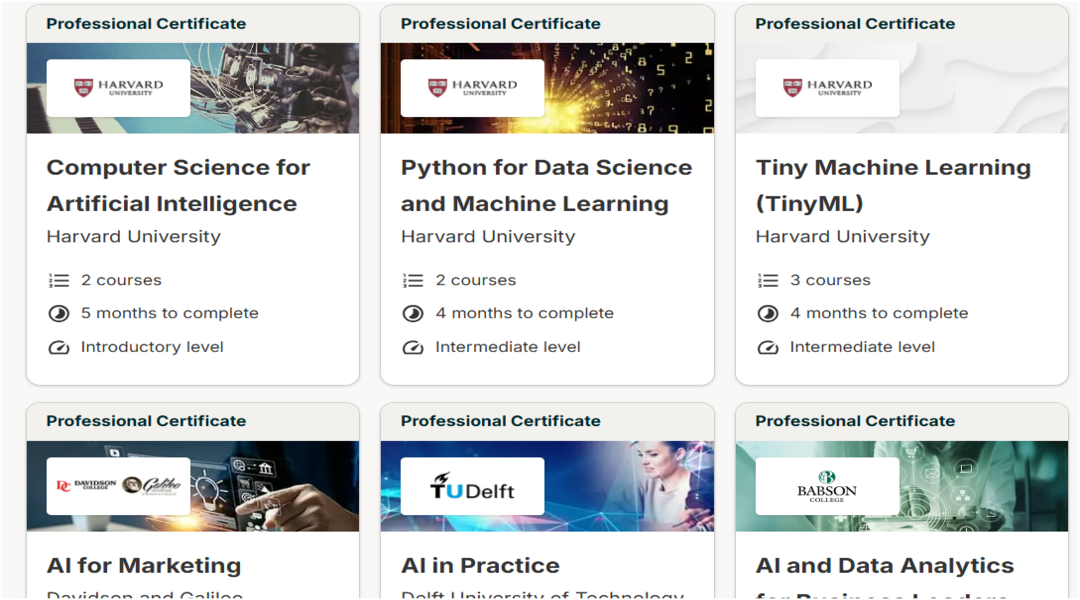Click Davidson and Galileo logo badge
The image size is (1080, 600).
118,486
